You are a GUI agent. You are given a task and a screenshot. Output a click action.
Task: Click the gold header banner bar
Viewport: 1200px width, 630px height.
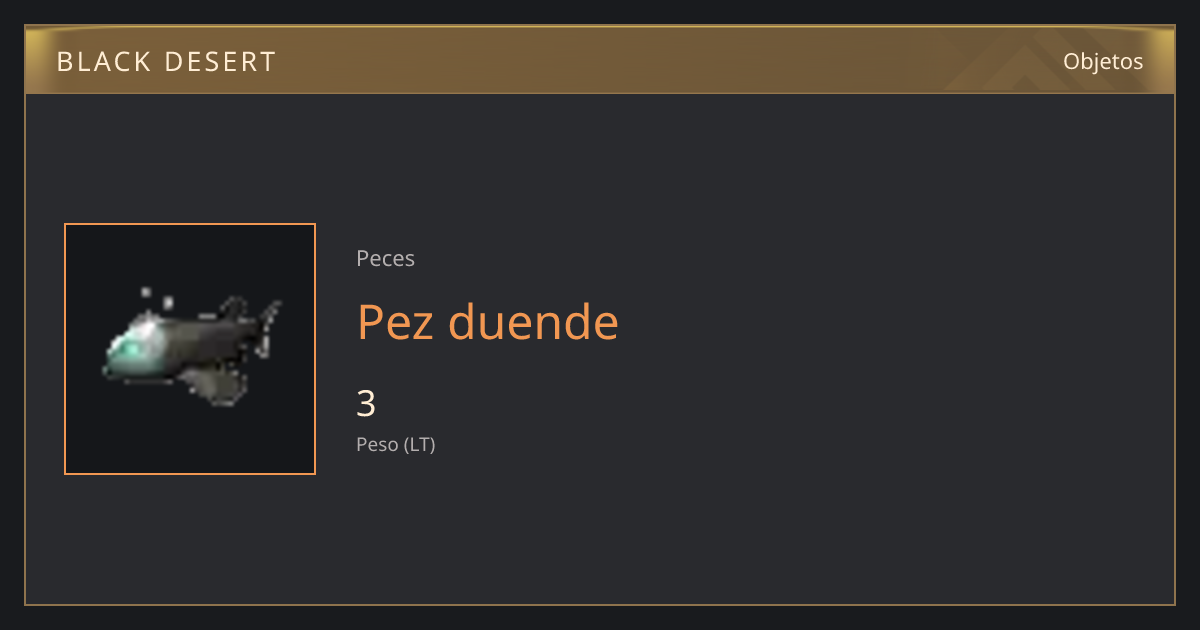600,61
